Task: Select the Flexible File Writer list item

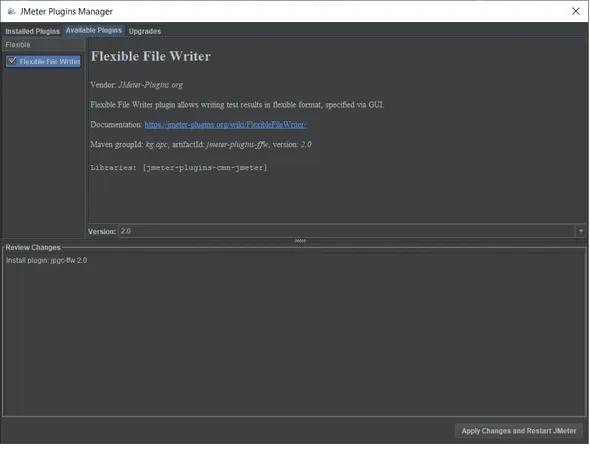Action: tap(43, 61)
